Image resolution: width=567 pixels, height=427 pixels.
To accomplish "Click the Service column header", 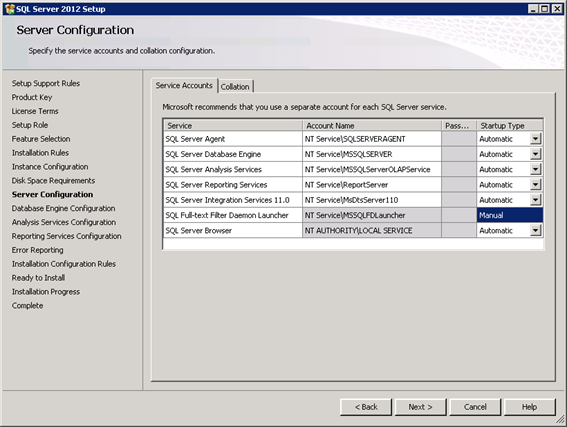I will pos(233,126).
